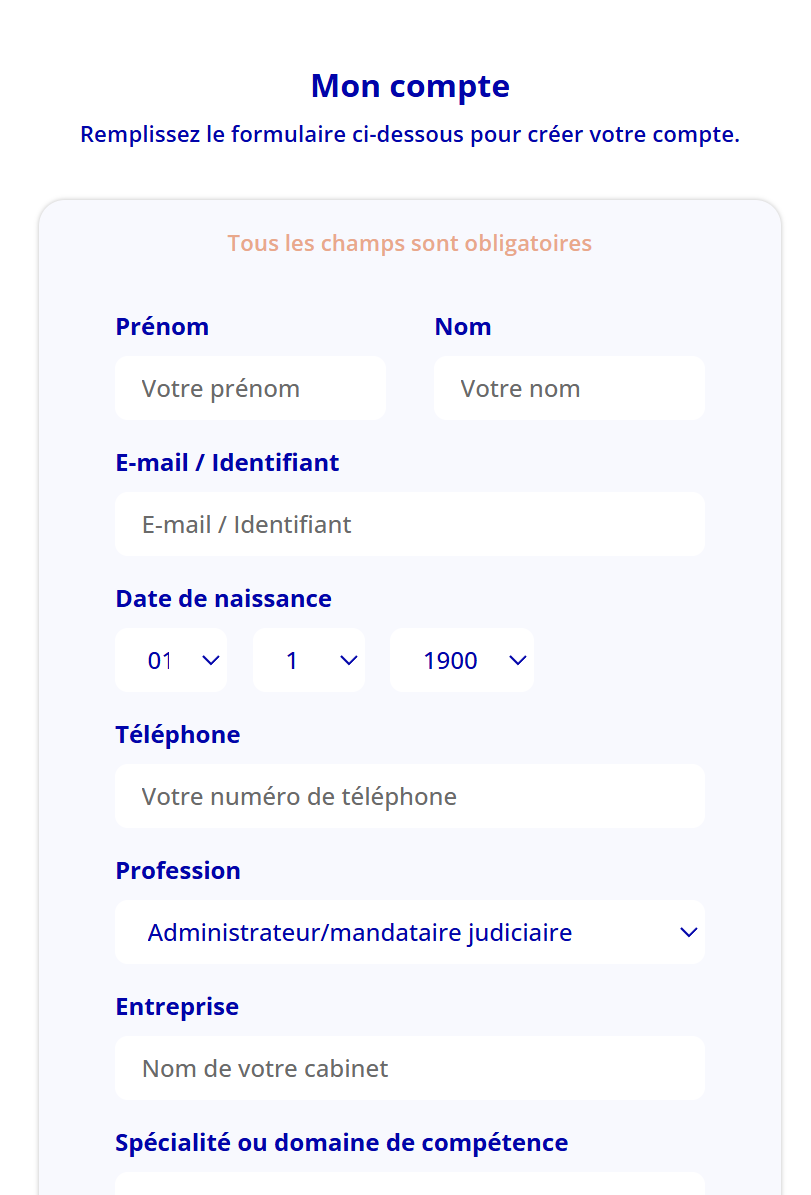Click the Prénom text field
Viewport: 811px width, 1195px height.
click(x=250, y=388)
